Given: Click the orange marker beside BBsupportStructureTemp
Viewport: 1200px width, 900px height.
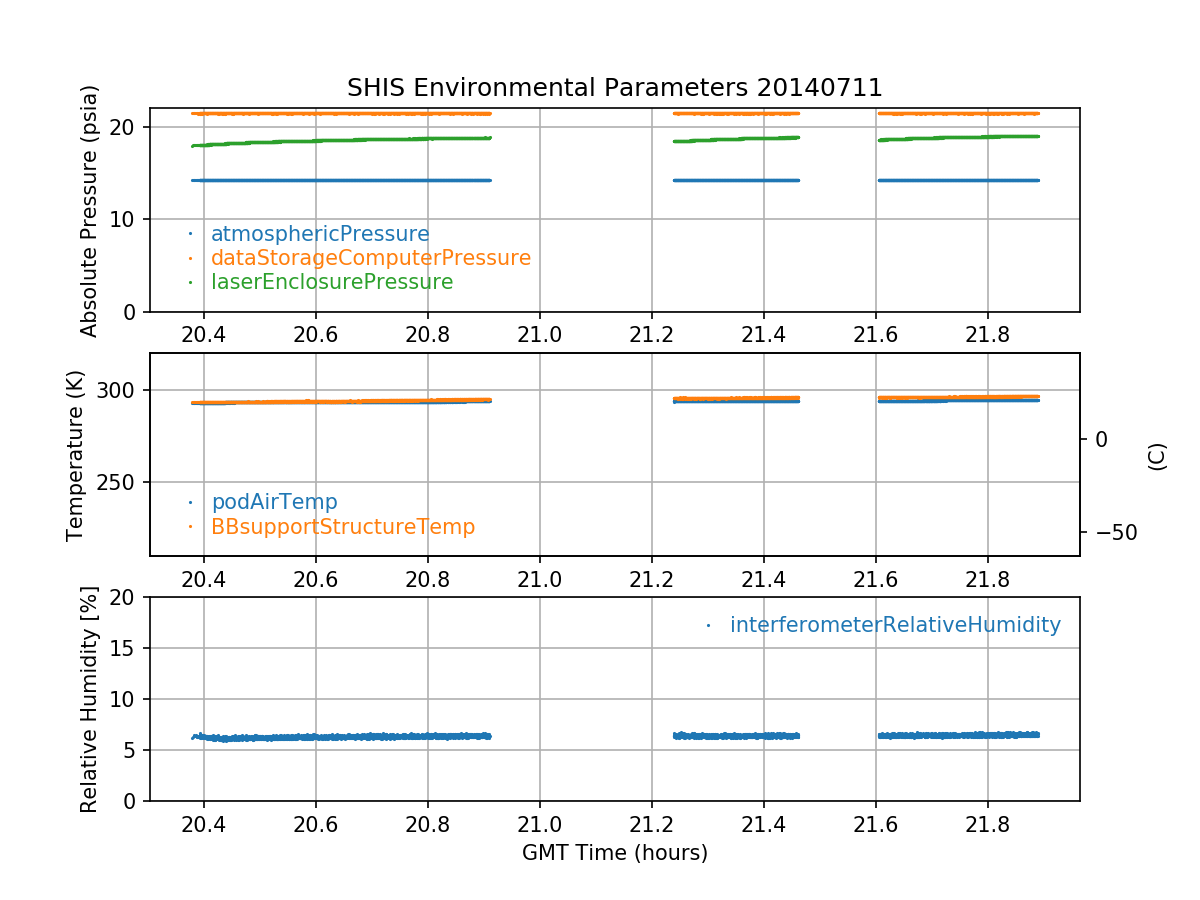Looking at the screenshot, I should pyautogui.click(x=190, y=526).
